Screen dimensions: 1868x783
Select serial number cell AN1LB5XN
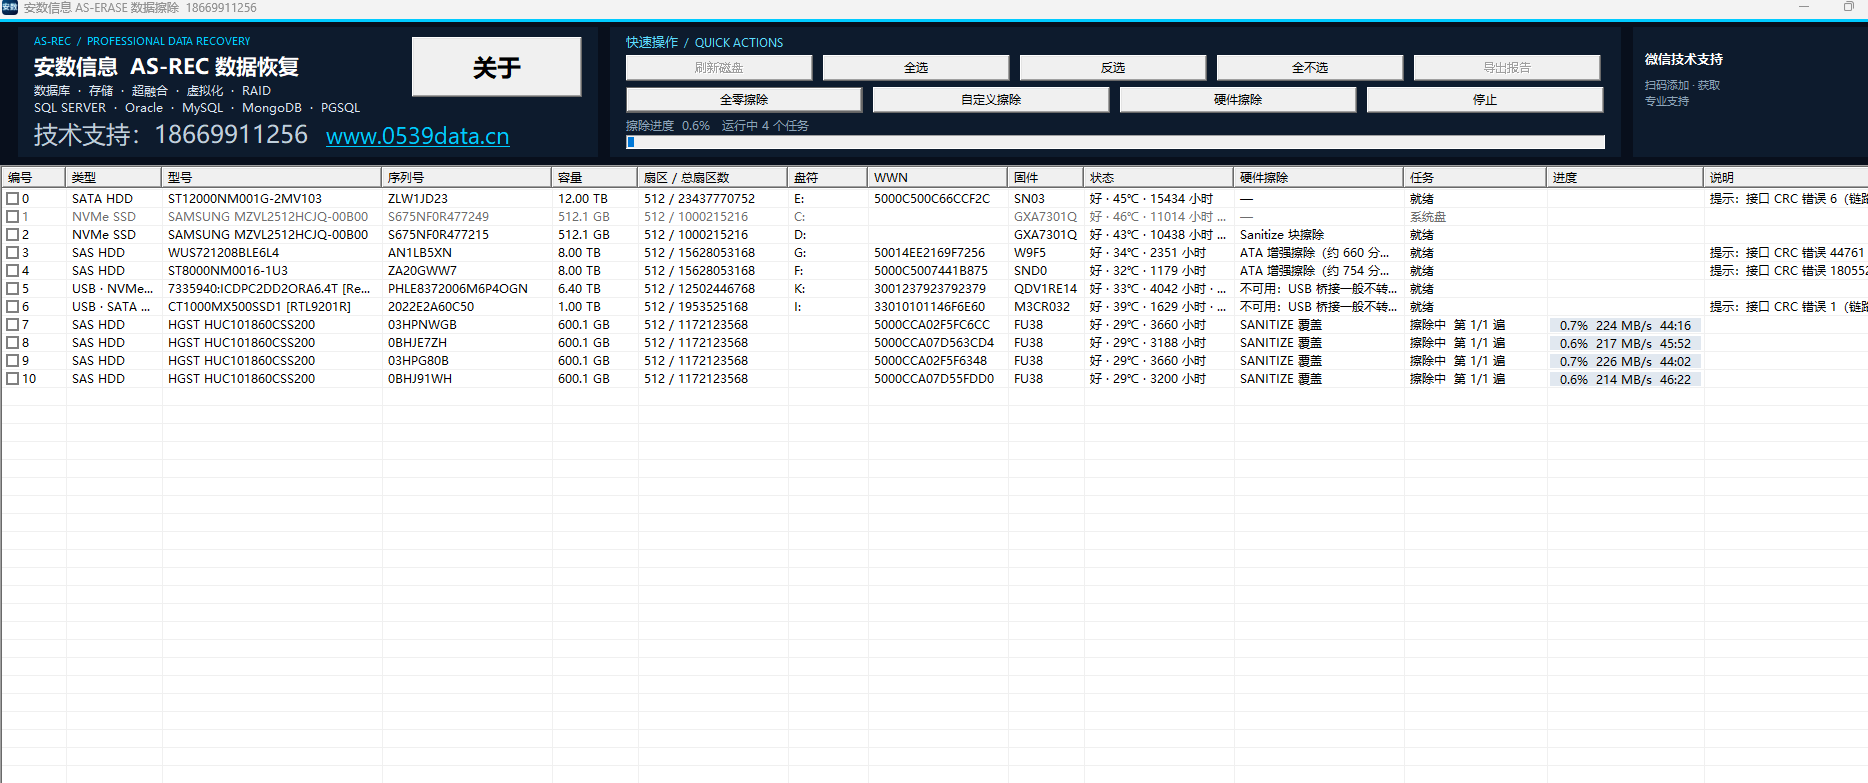420,253
